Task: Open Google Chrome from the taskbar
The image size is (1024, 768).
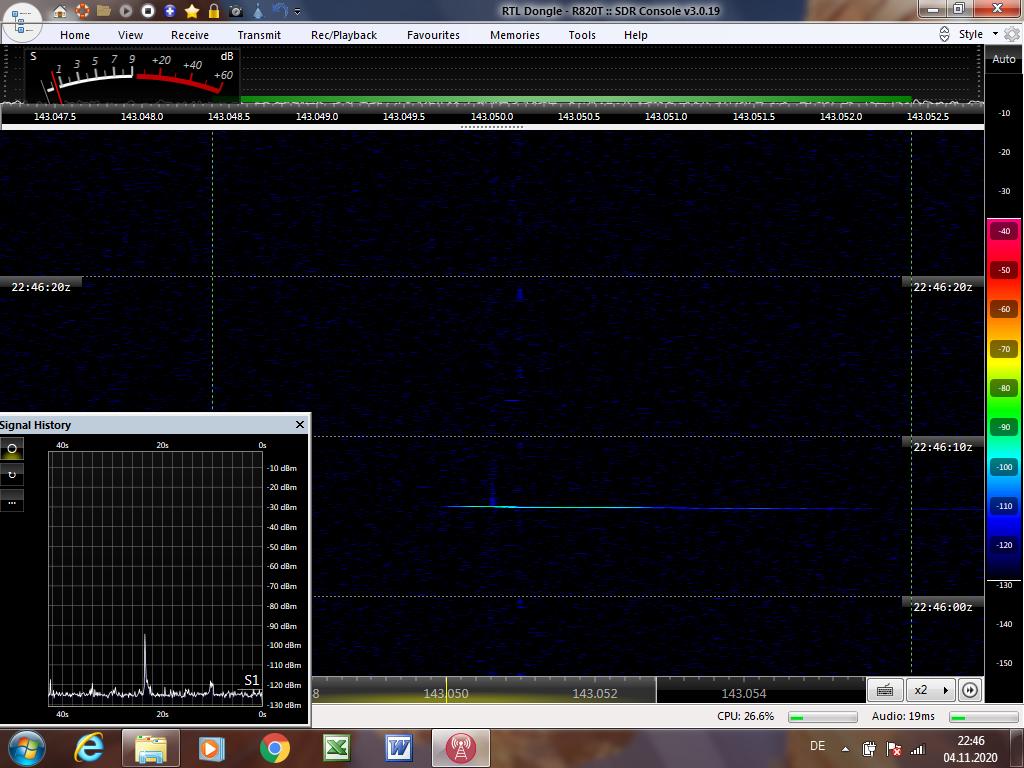Action: point(274,748)
